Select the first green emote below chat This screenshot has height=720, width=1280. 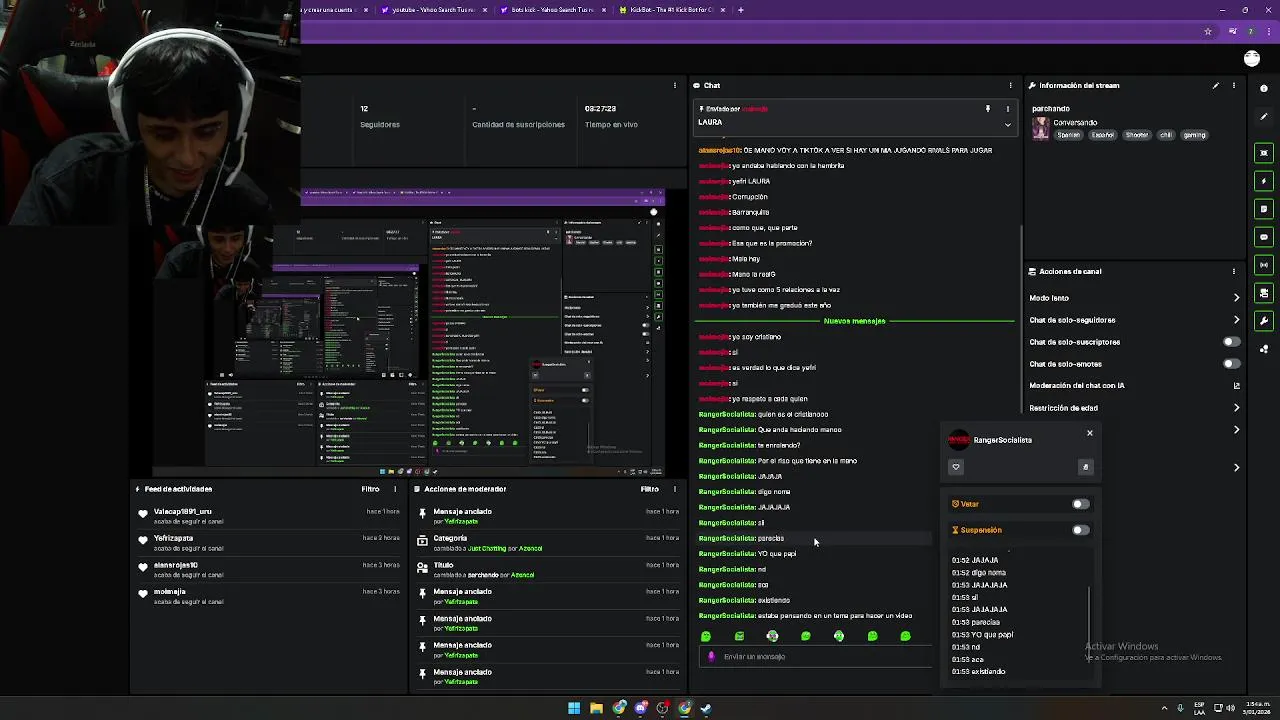coord(706,636)
